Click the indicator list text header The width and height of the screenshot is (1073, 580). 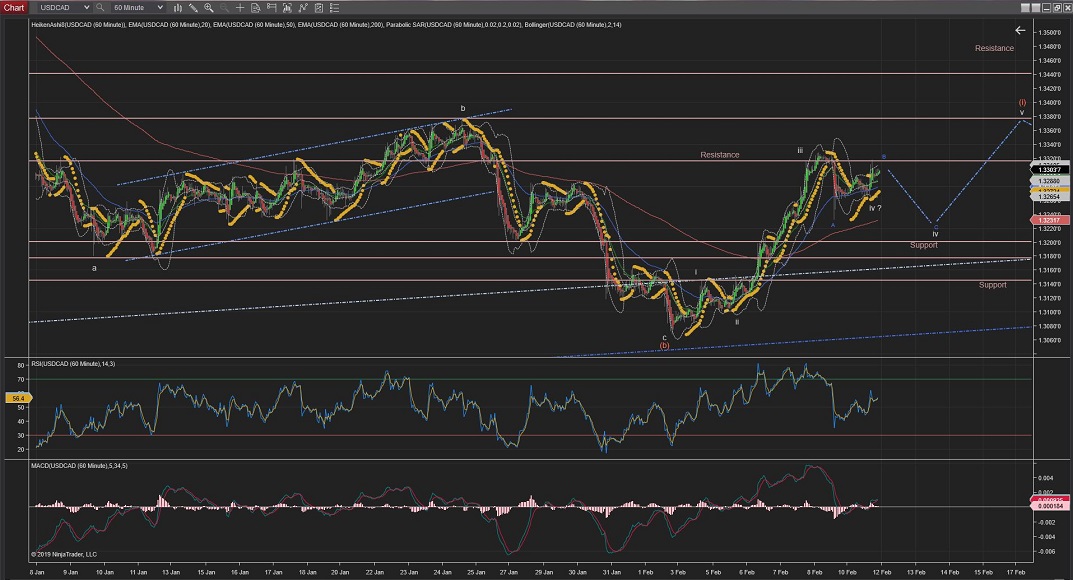pyautogui.click(x=325, y=24)
